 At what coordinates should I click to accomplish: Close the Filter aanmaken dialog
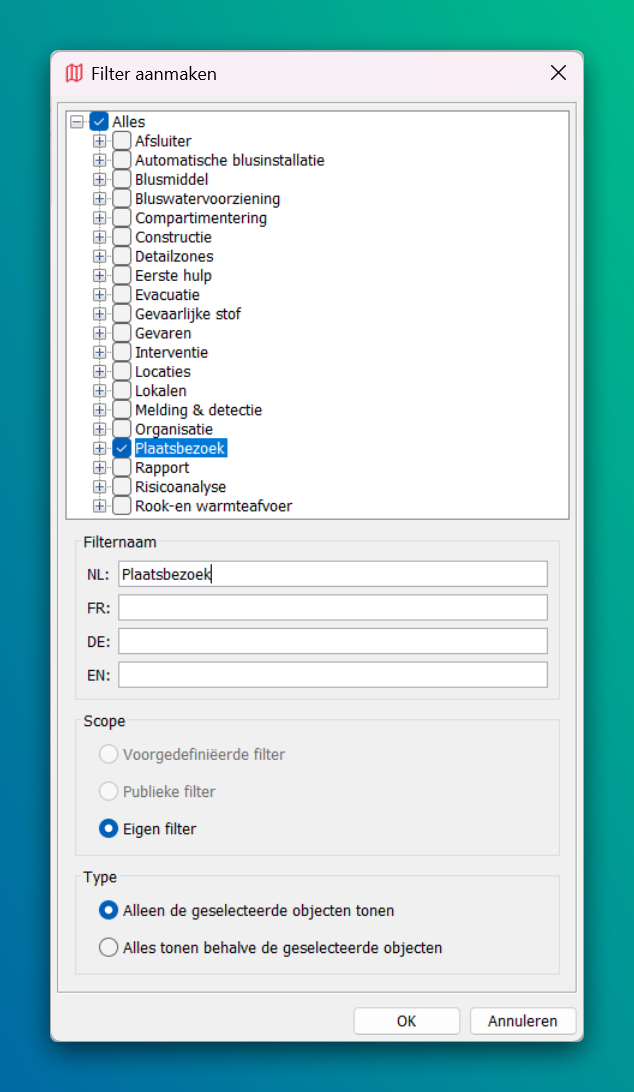[558, 73]
